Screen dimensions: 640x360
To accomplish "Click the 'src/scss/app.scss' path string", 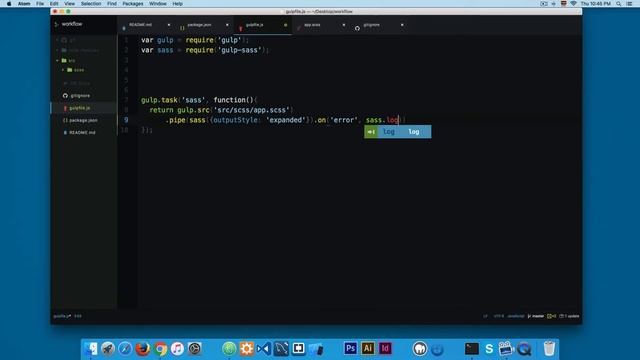I will pos(251,110).
